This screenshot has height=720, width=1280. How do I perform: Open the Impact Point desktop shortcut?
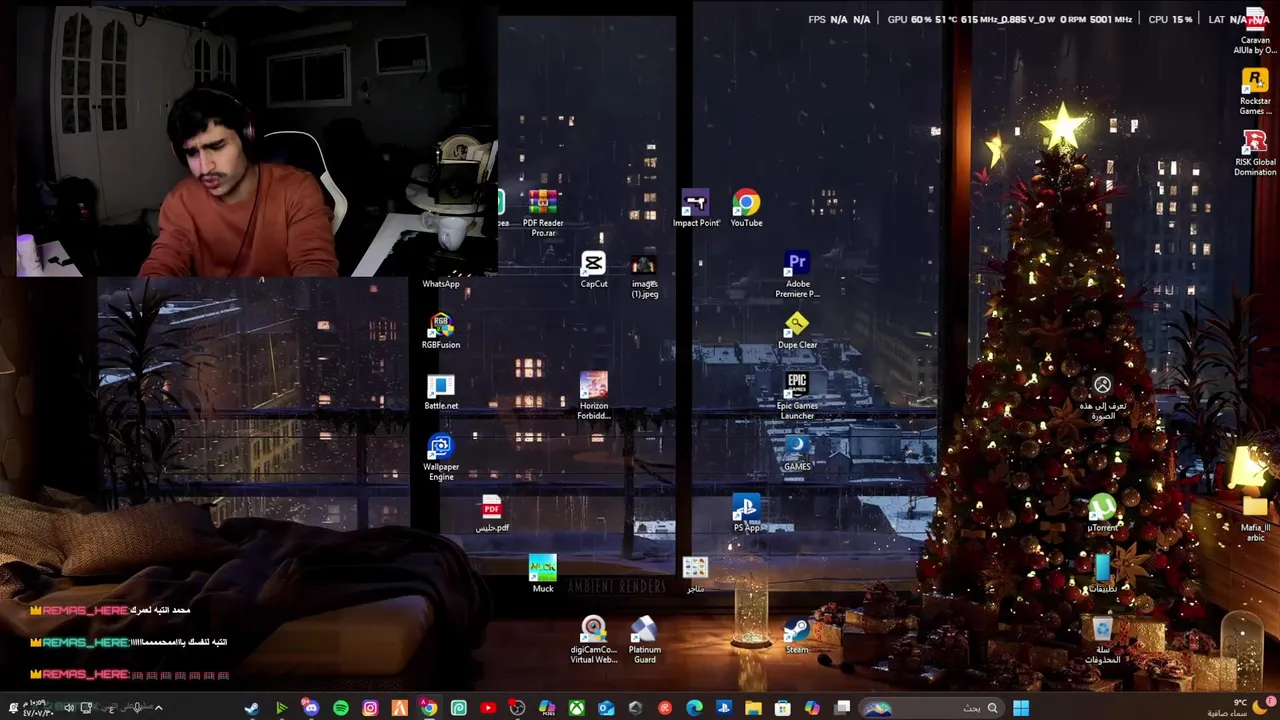695,209
